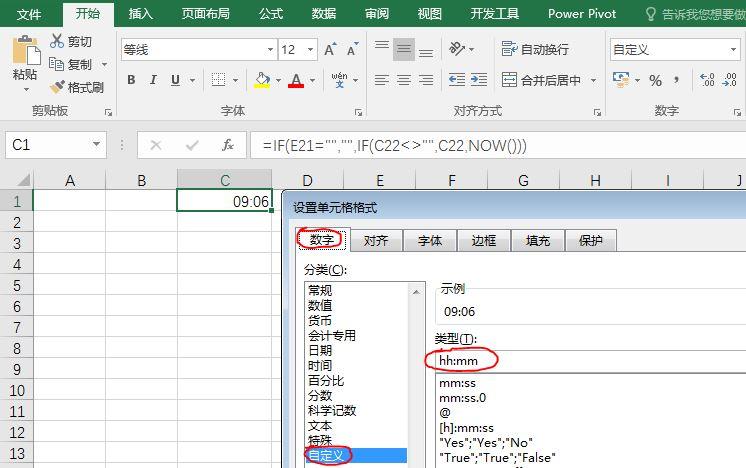The width and height of the screenshot is (746, 468).
Task: Click the borders icon
Action: pyautogui.click(x=218, y=80)
